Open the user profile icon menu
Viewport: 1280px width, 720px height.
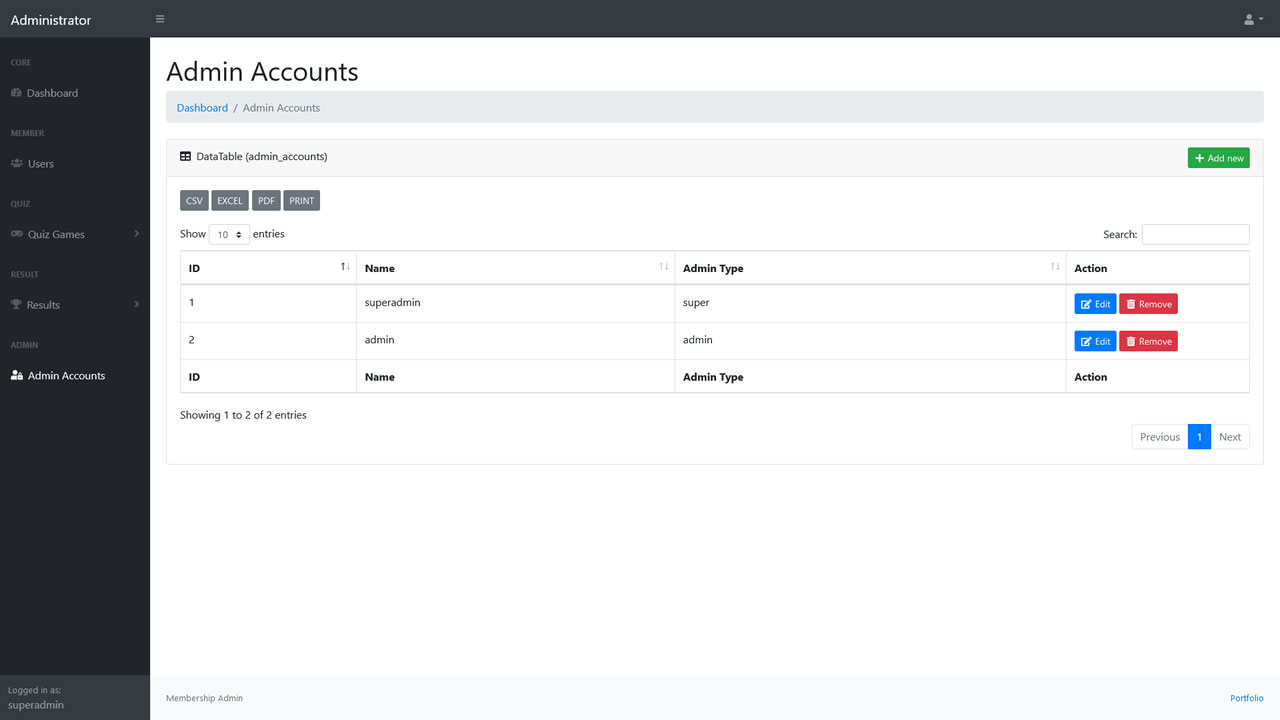click(1253, 19)
